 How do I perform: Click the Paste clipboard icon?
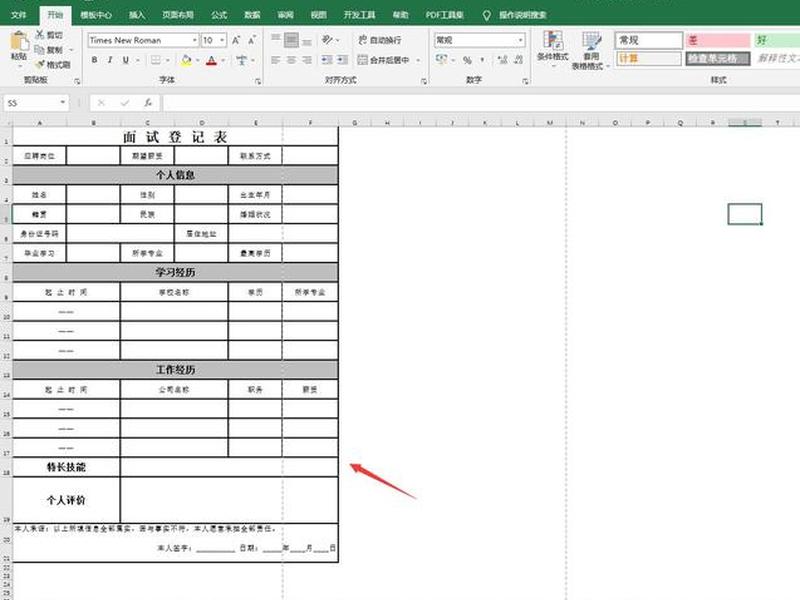point(19,42)
